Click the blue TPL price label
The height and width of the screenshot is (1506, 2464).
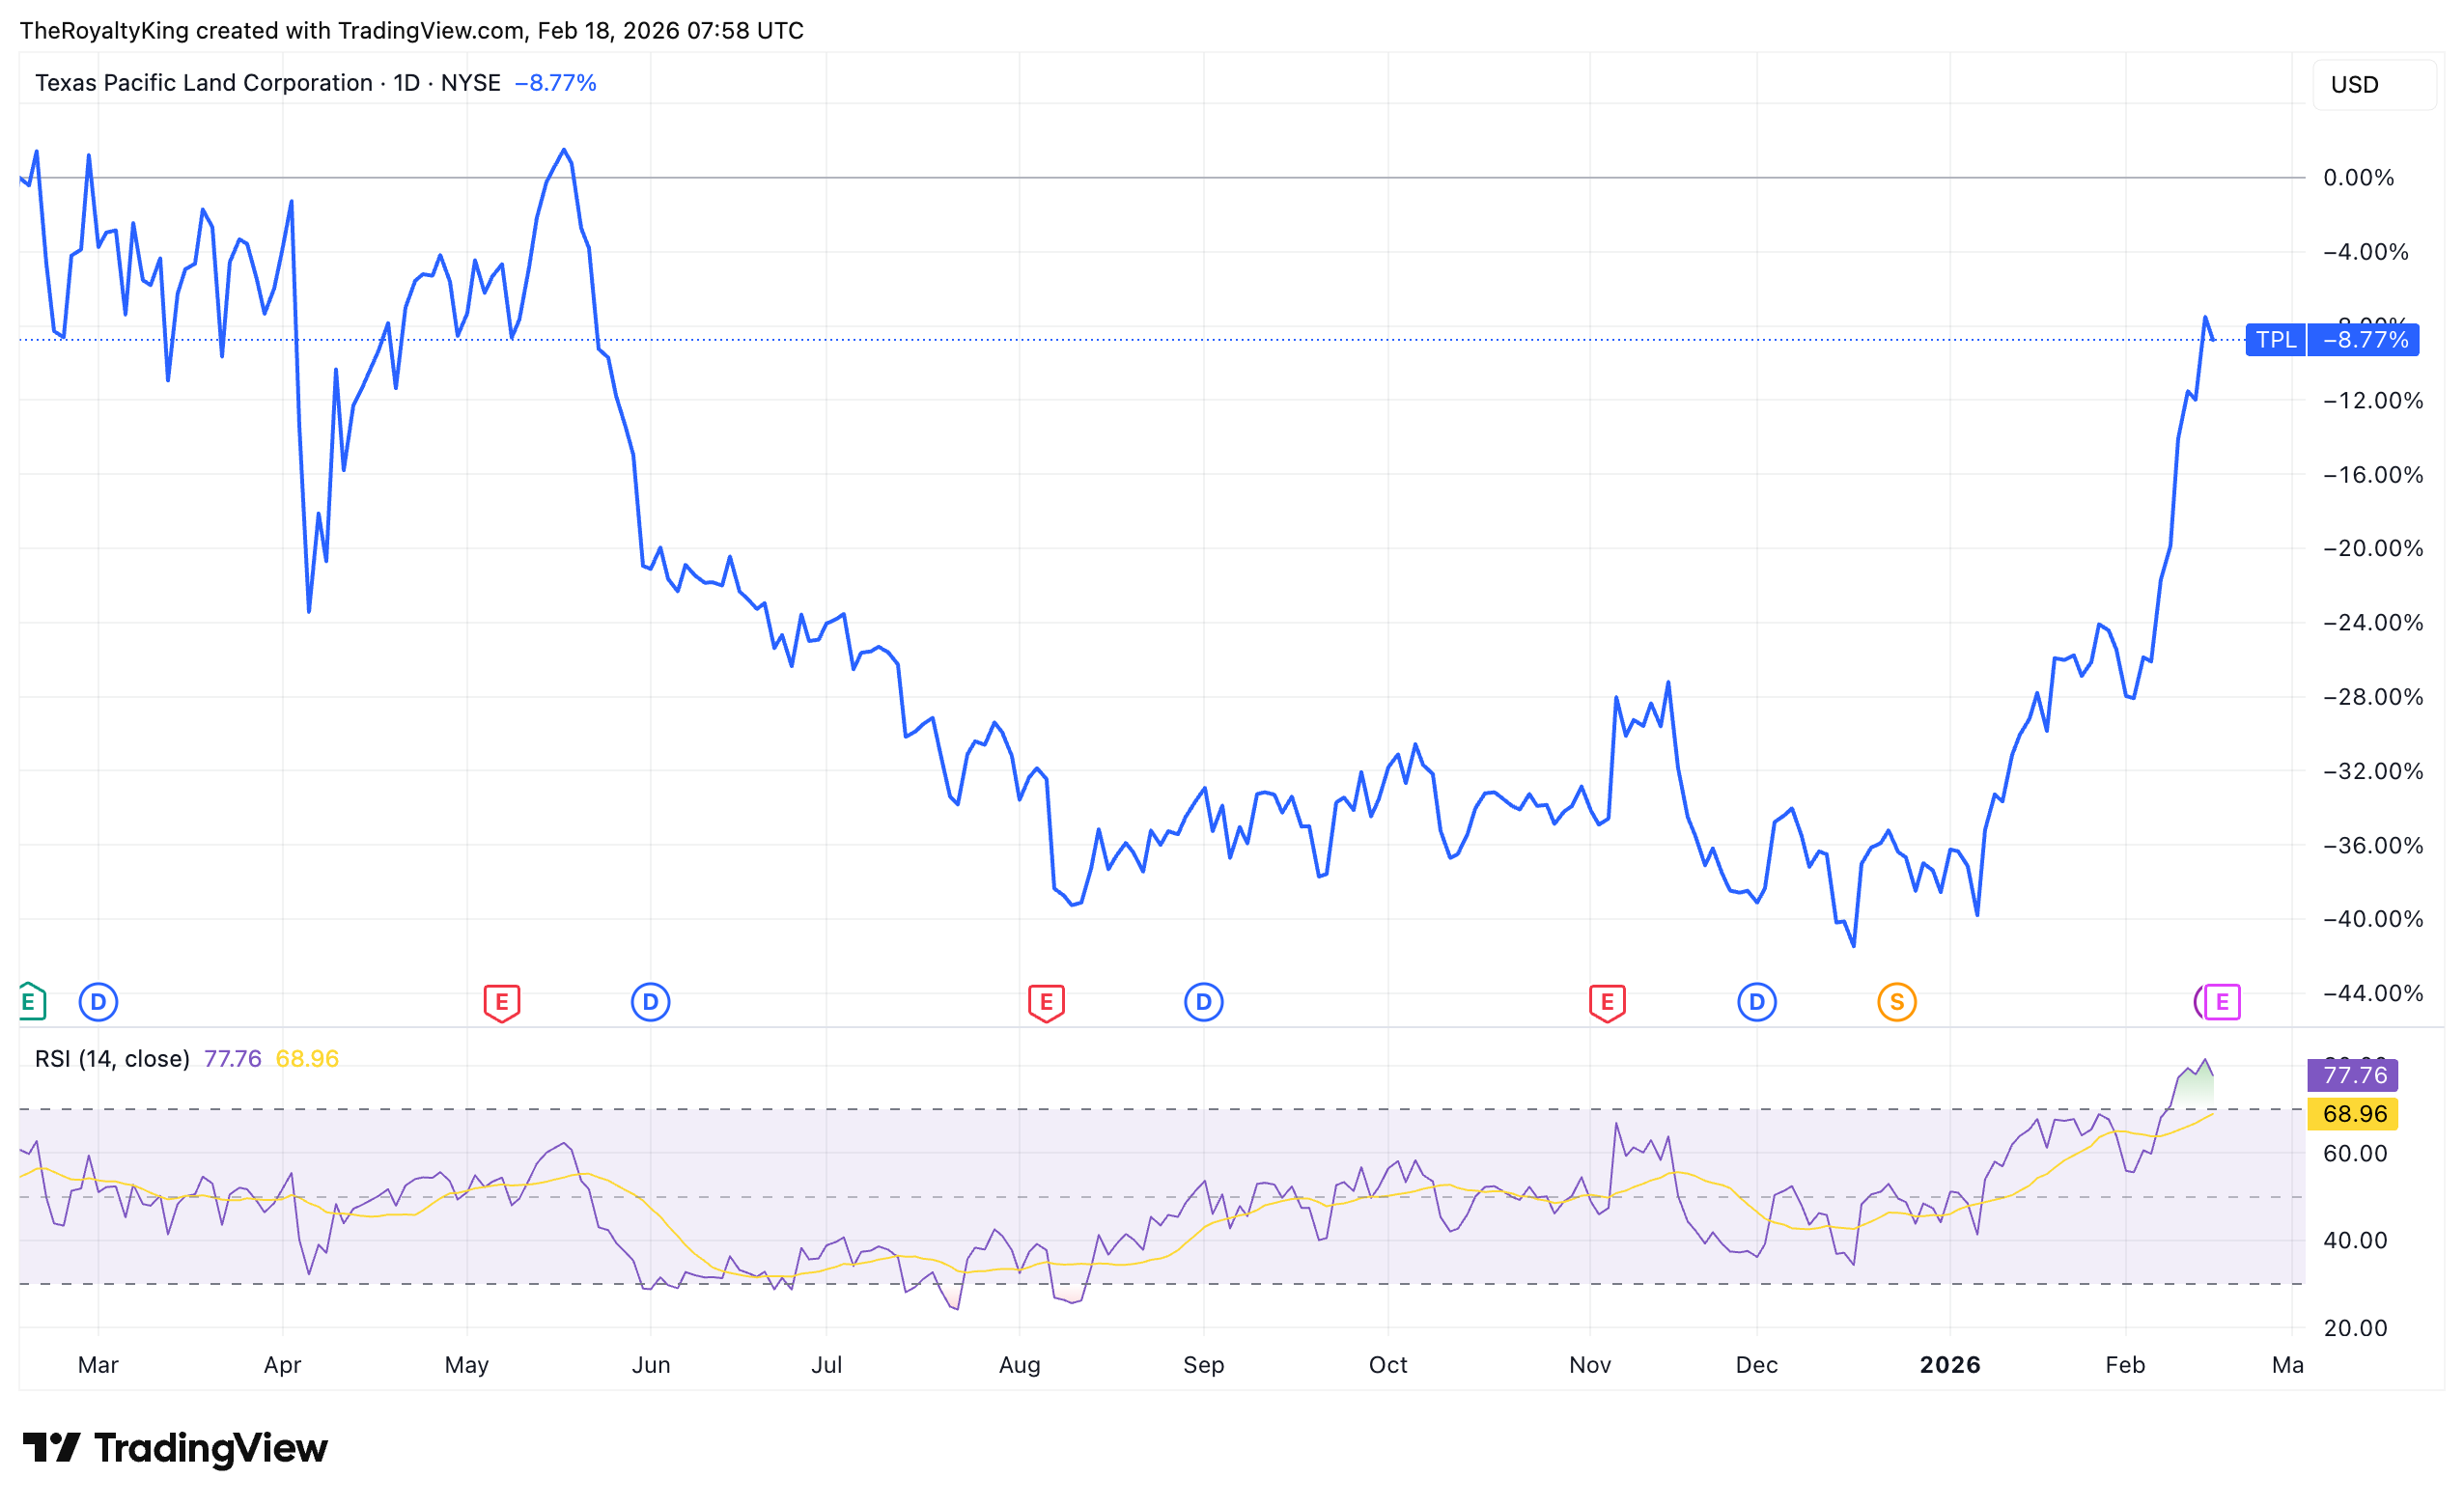pos(2275,340)
